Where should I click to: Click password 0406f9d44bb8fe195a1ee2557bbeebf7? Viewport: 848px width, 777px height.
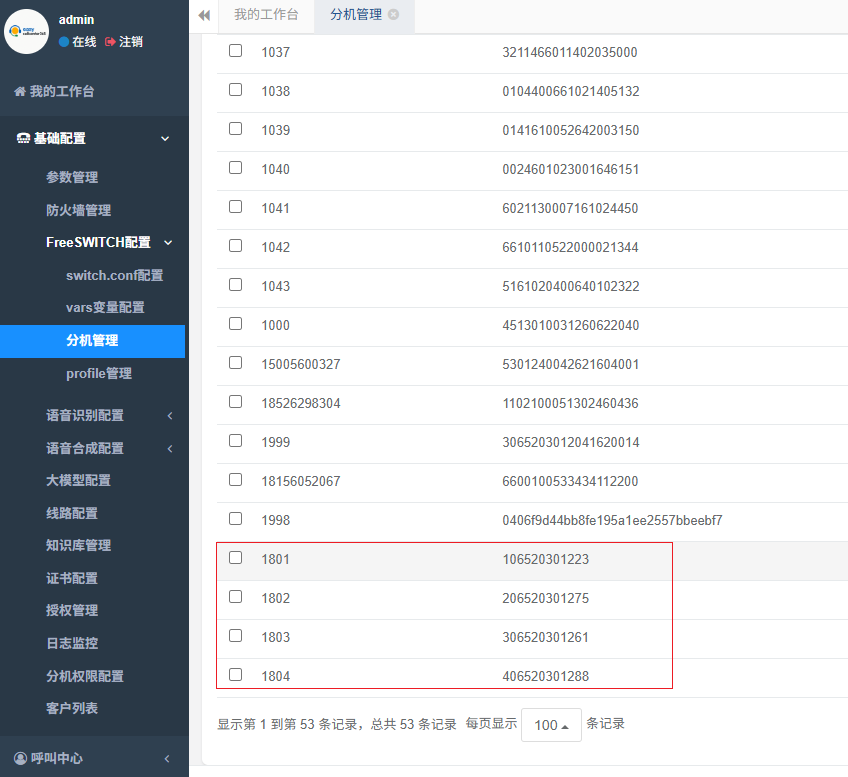tap(612, 520)
